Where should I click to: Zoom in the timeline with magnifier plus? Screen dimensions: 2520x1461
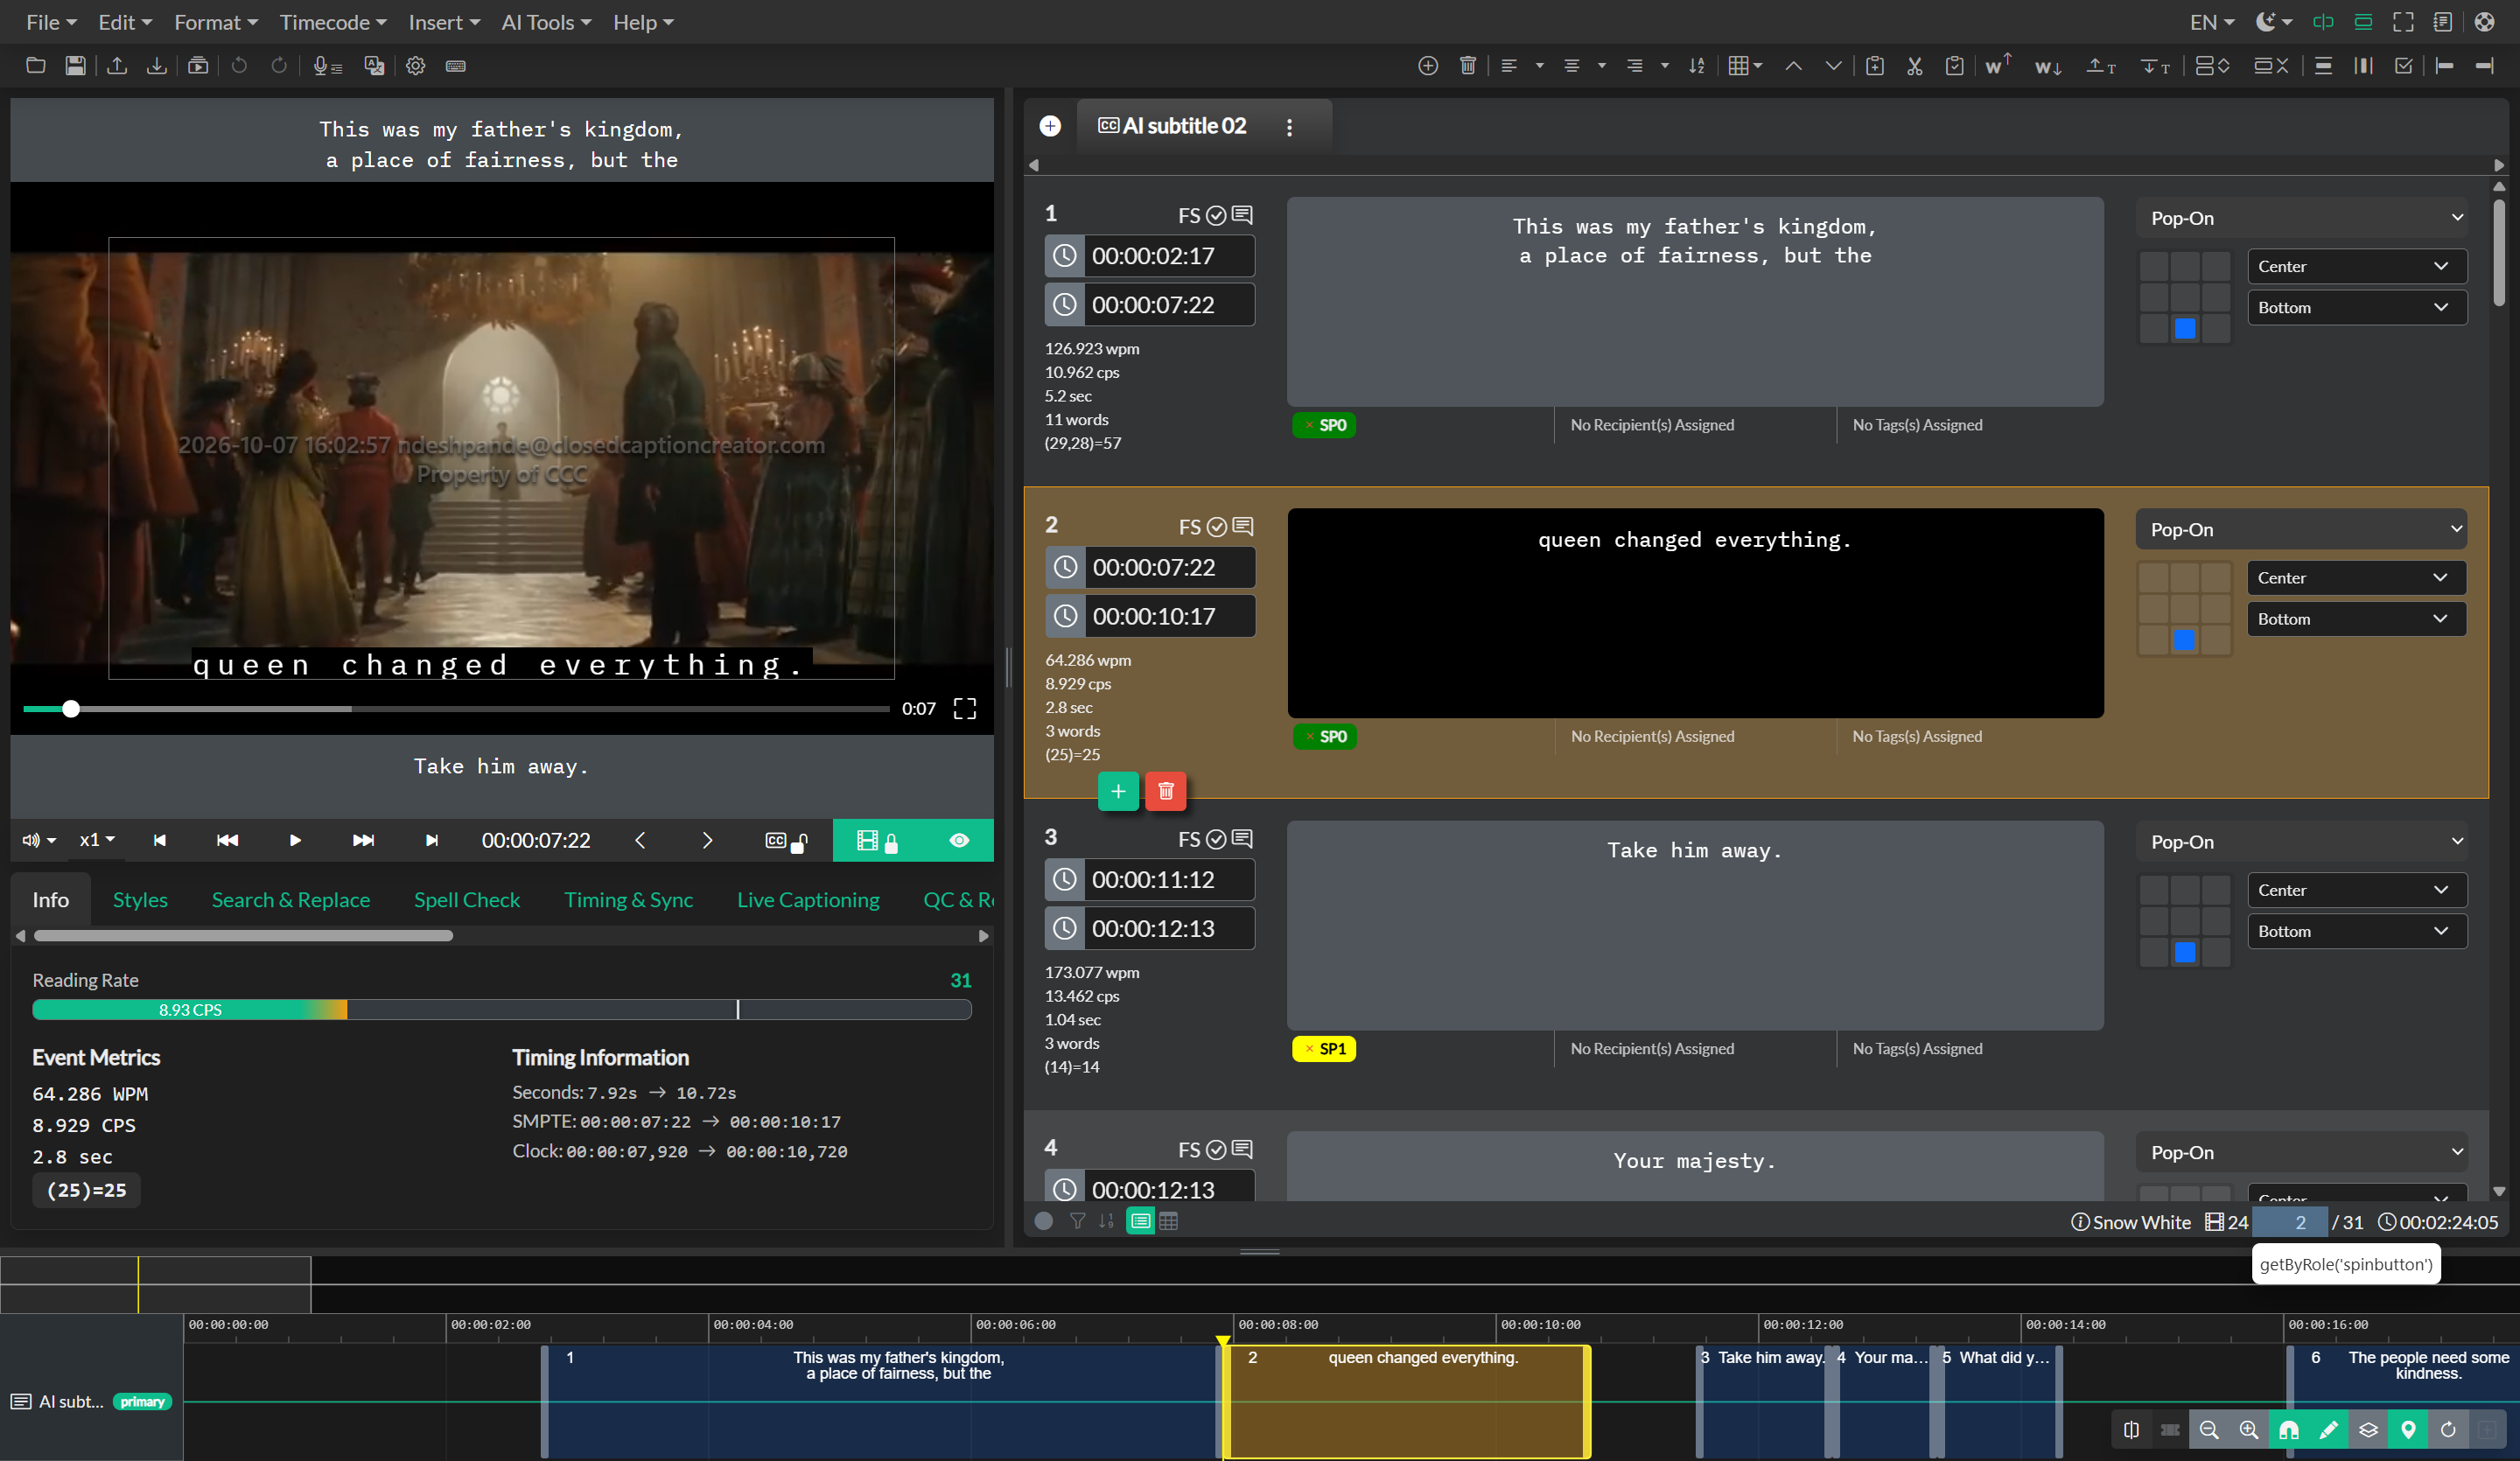click(x=2249, y=1430)
